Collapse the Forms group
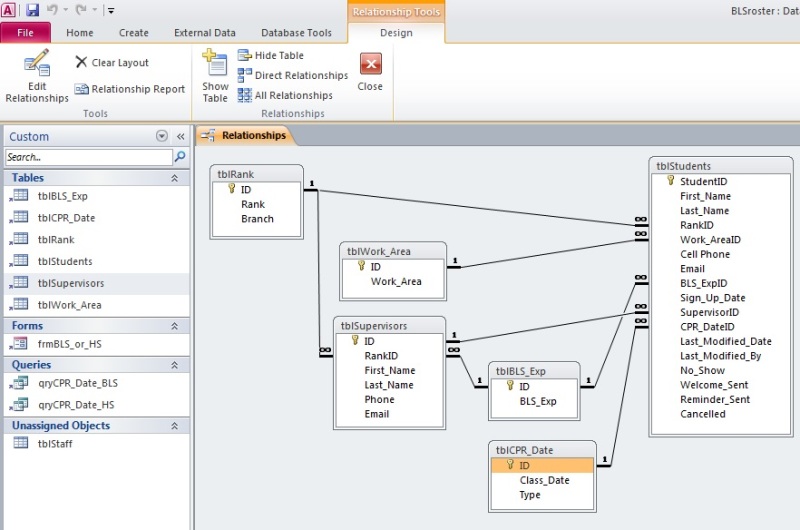This screenshot has height=530, width=800. coord(174,326)
